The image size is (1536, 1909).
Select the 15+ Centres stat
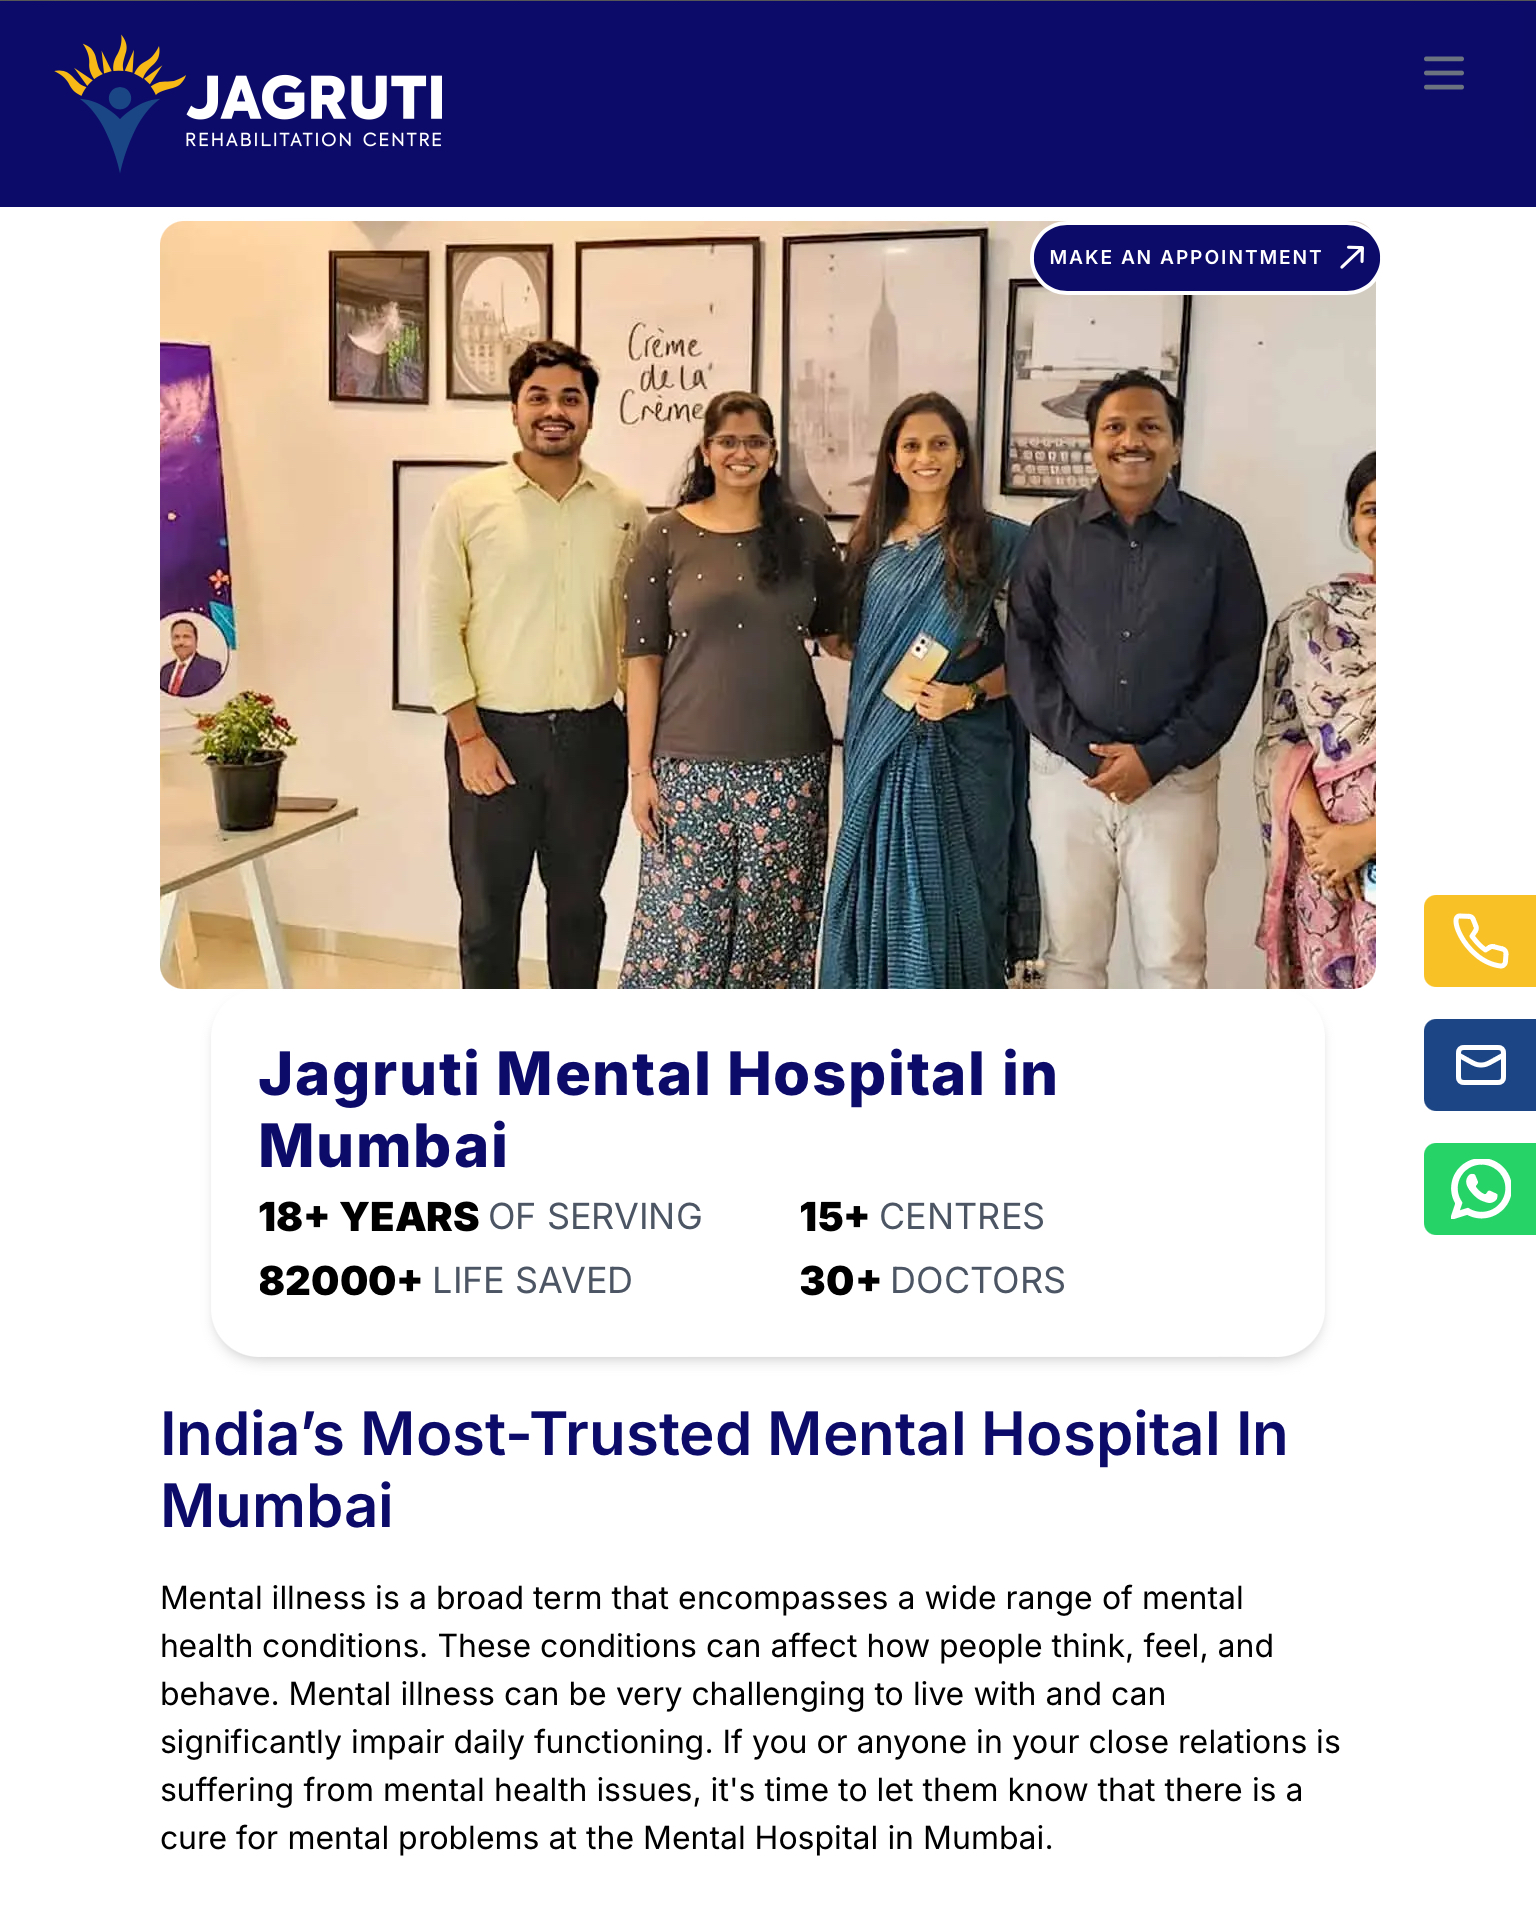point(921,1217)
